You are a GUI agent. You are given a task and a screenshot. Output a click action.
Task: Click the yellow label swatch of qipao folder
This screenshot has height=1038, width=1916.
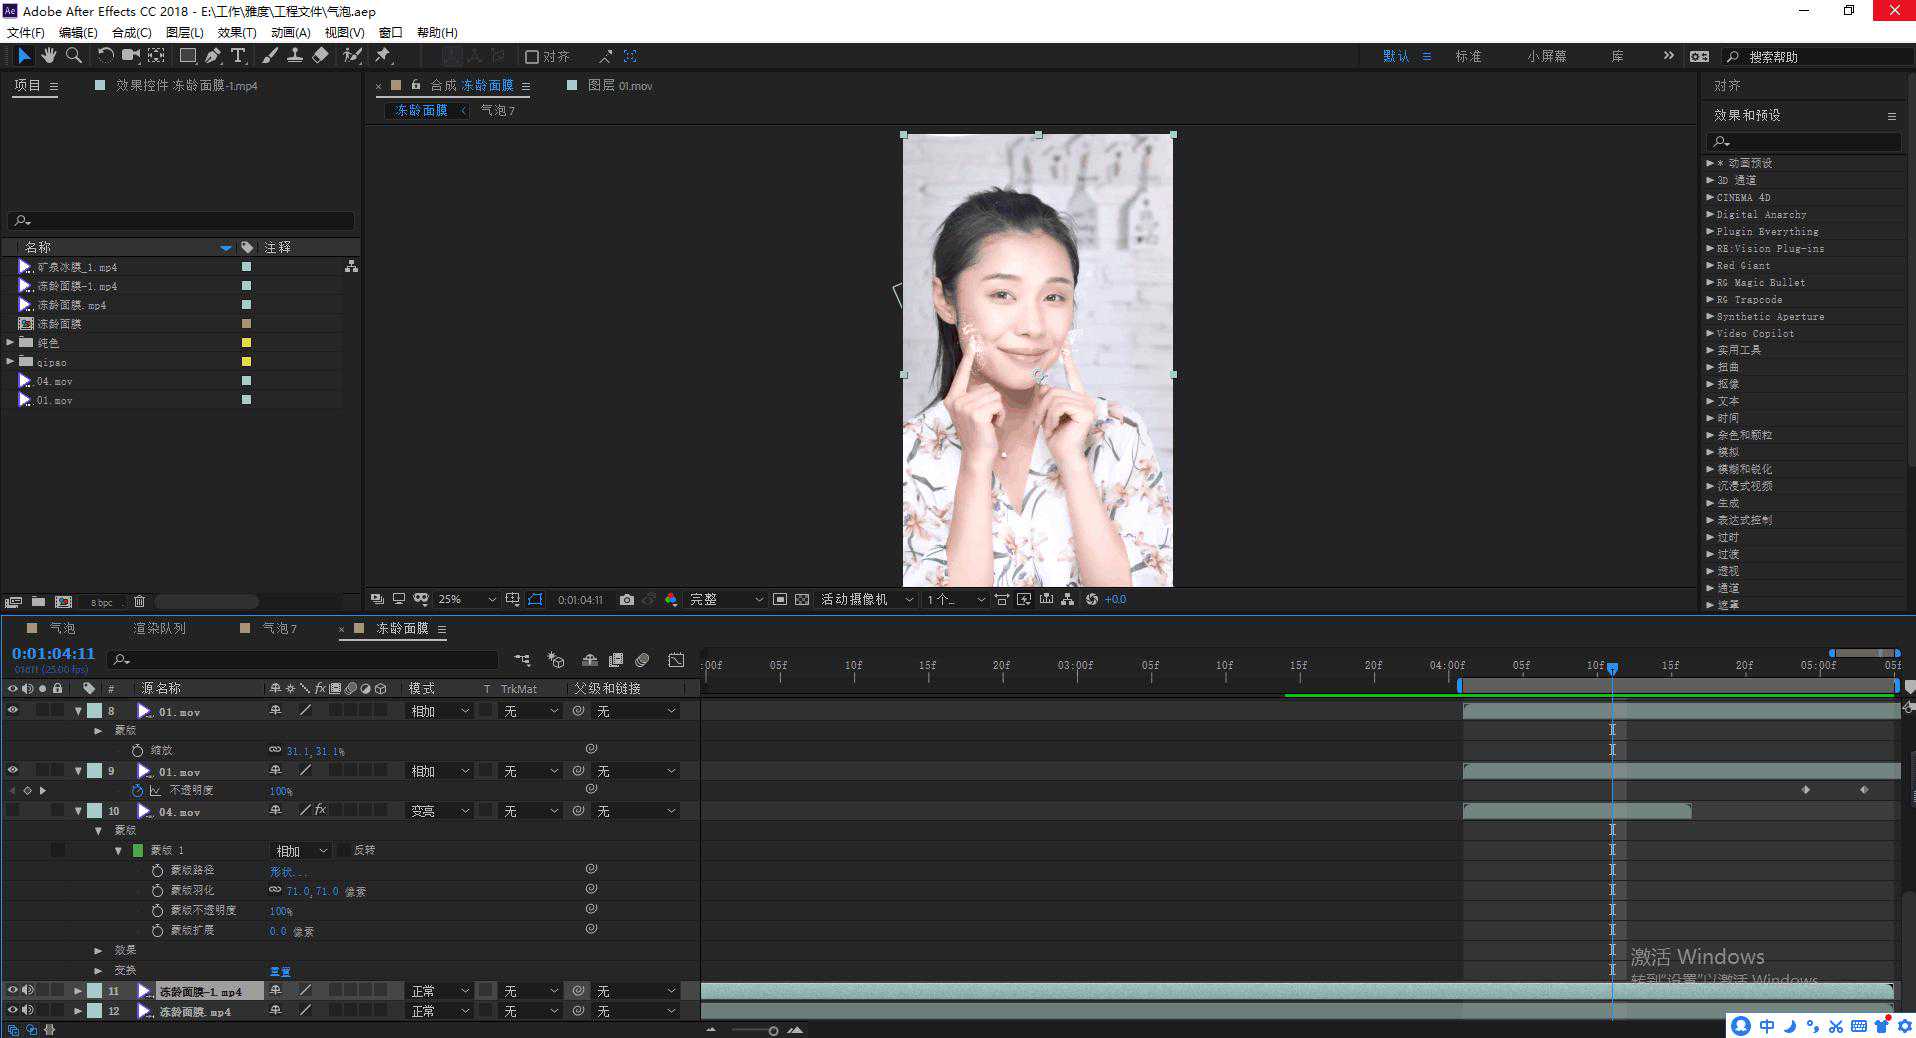point(246,362)
